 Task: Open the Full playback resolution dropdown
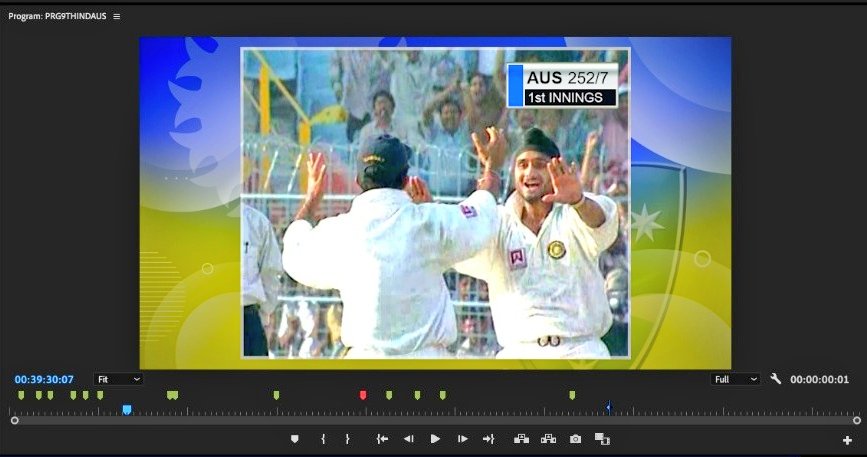click(x=735, y=379)
